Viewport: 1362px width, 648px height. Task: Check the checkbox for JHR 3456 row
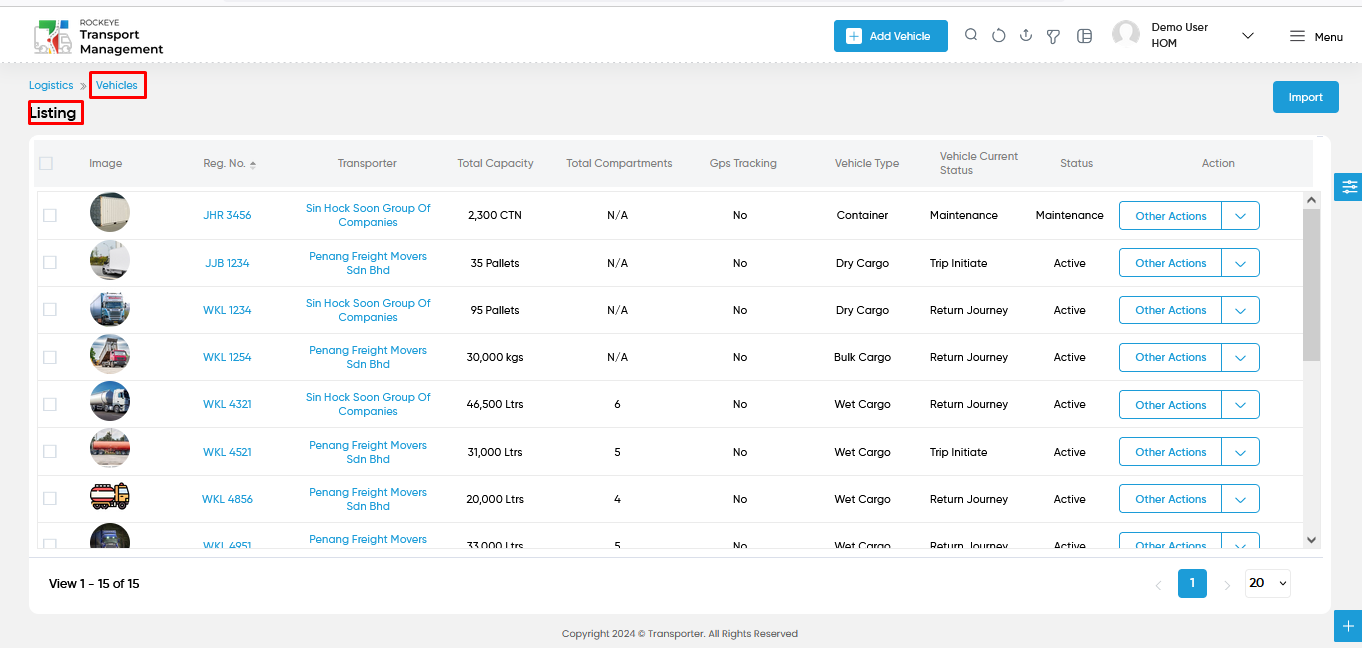pos(50,215)
